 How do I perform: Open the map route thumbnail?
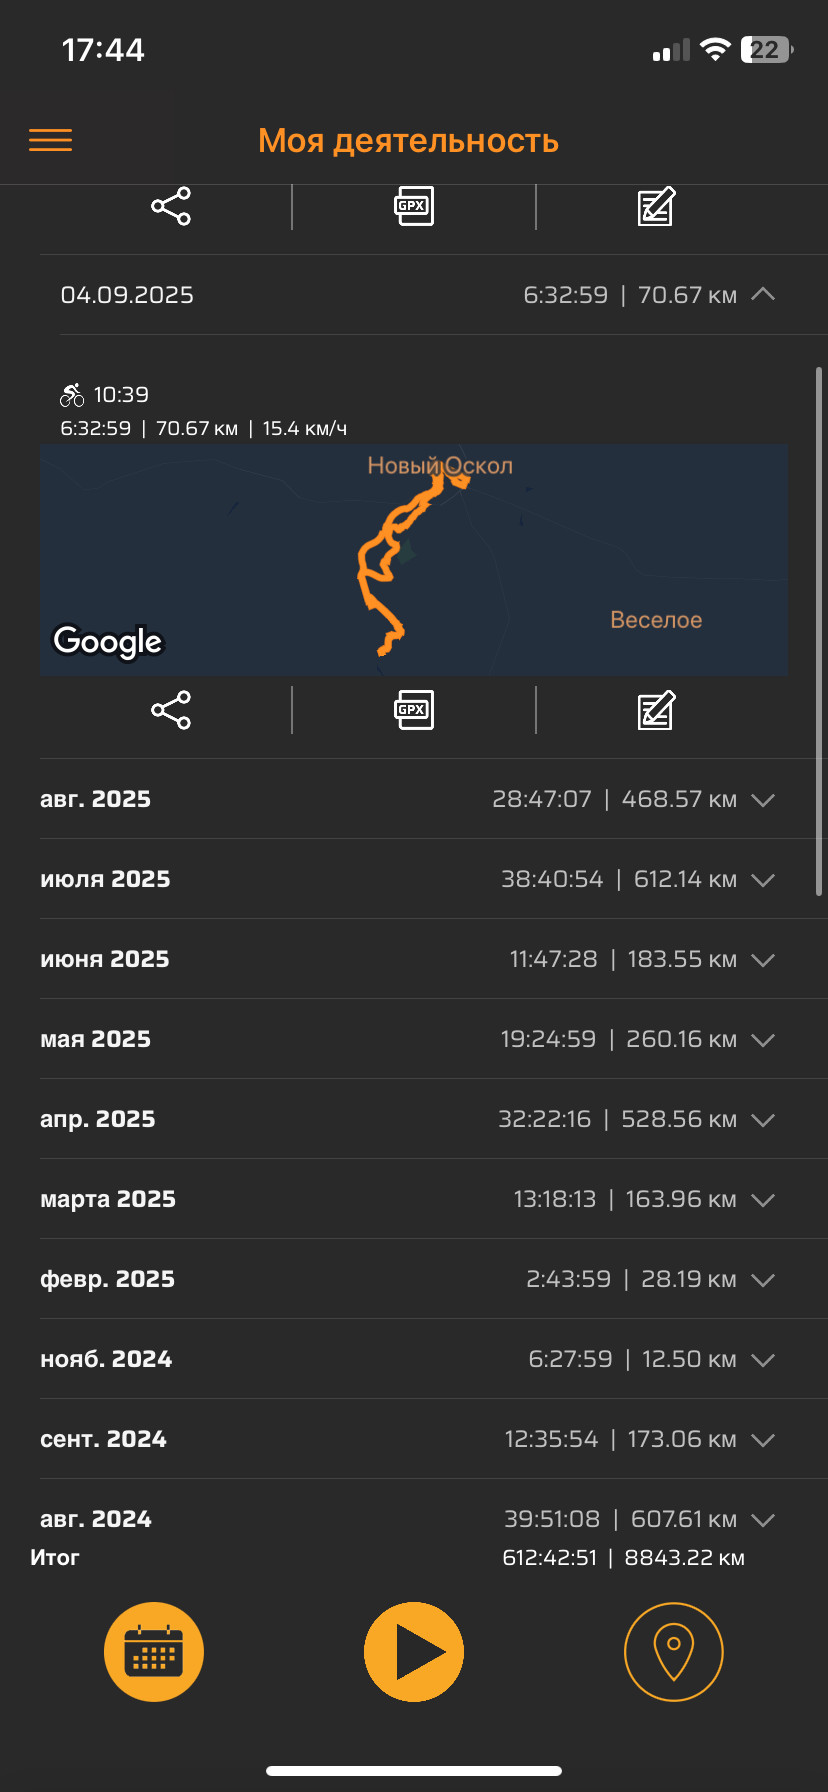pos(414,560)
